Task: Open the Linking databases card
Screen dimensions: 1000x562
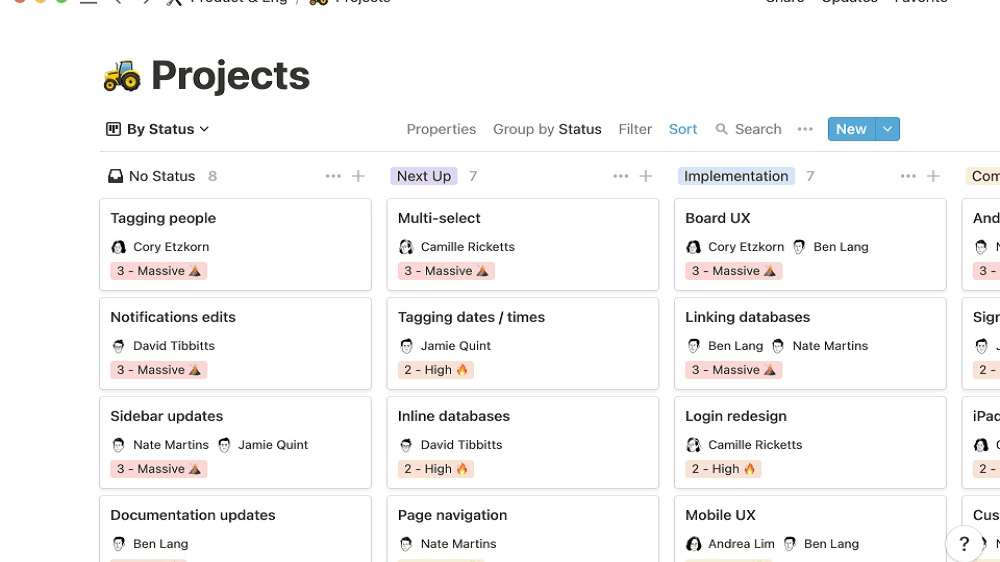Action: point(810,343)
